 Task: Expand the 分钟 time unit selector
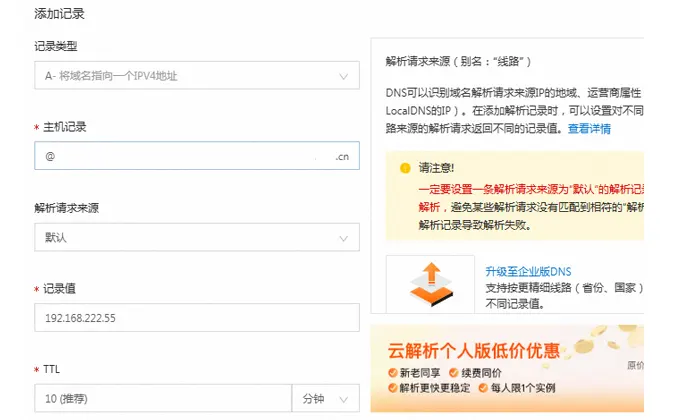[x=327, y=398]
